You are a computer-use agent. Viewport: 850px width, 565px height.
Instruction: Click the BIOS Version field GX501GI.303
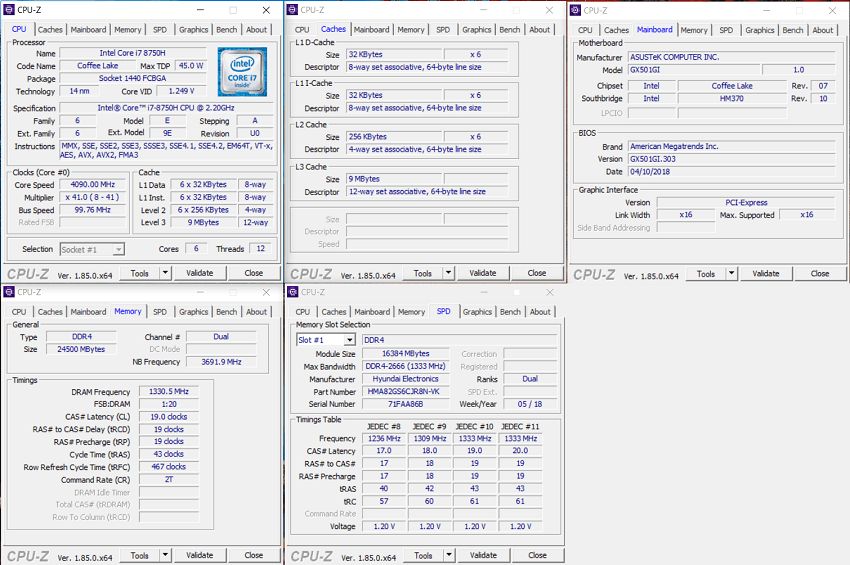[731, 159]
